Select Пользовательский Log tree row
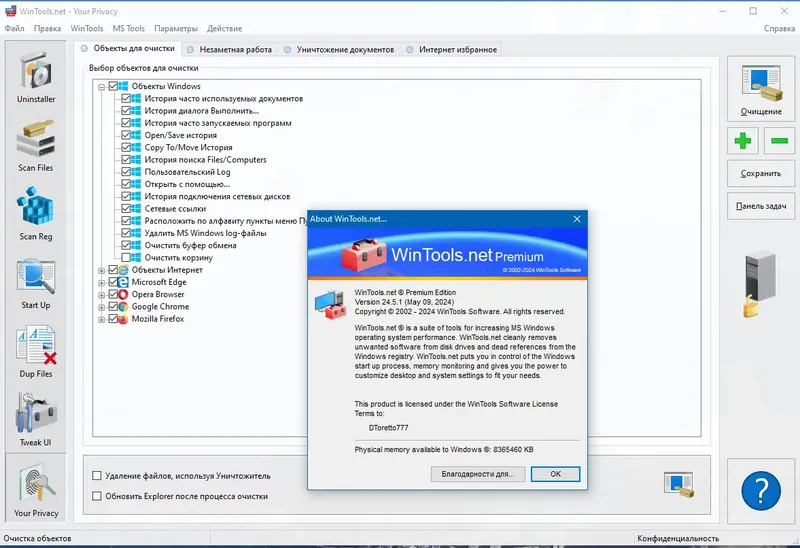Viewport: 800px width, 548px height. 187,172
